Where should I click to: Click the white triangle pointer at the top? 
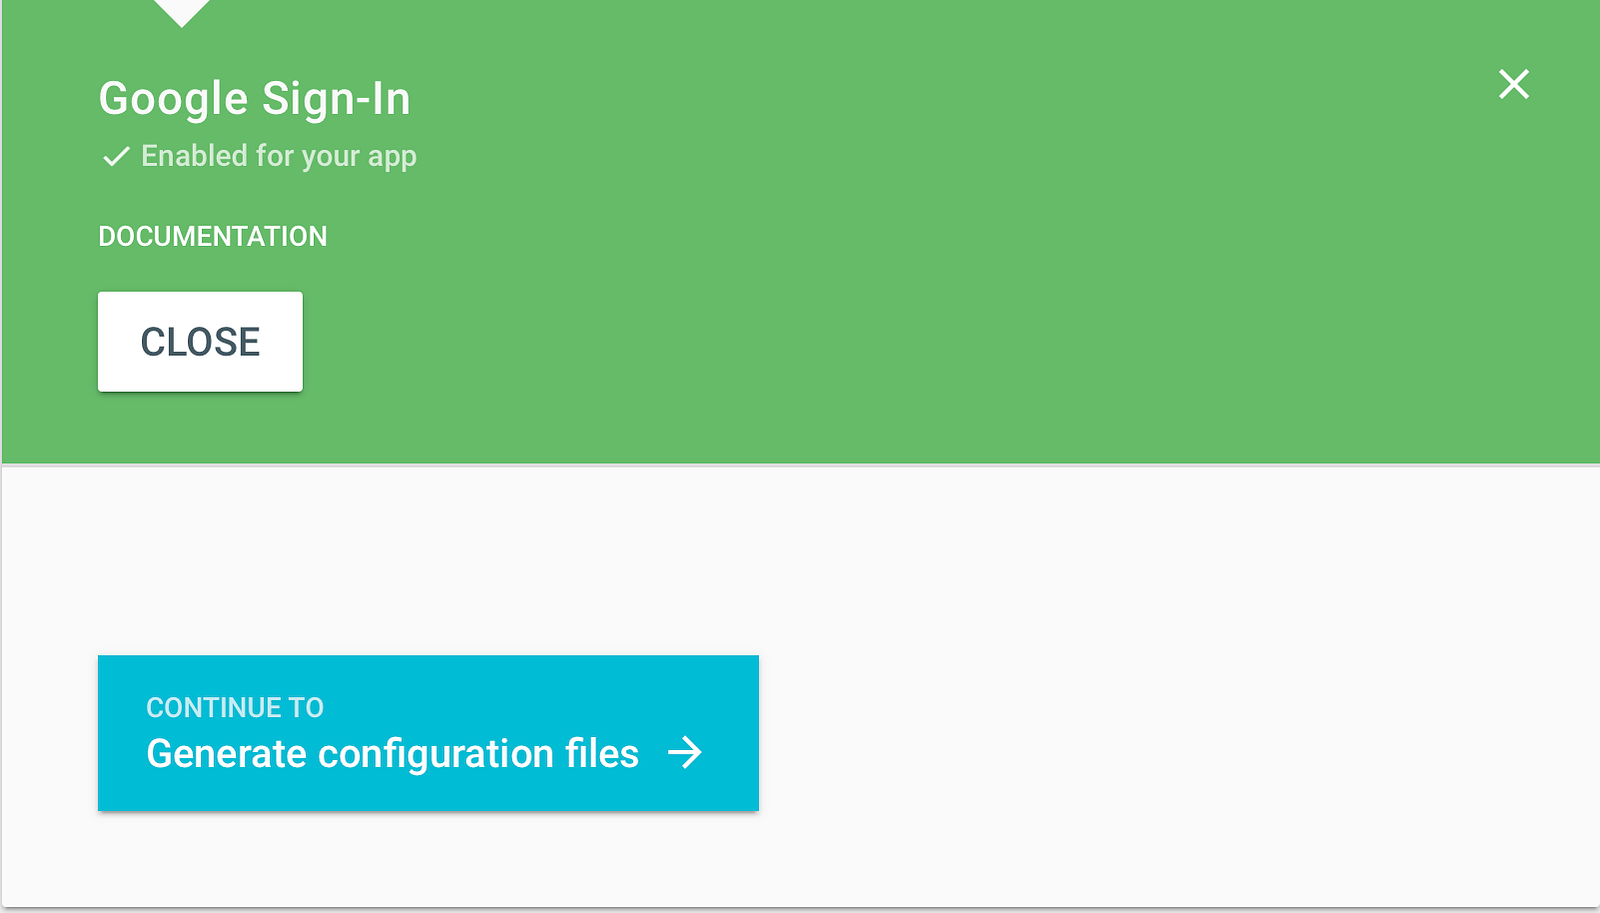[x=182, y=13]
